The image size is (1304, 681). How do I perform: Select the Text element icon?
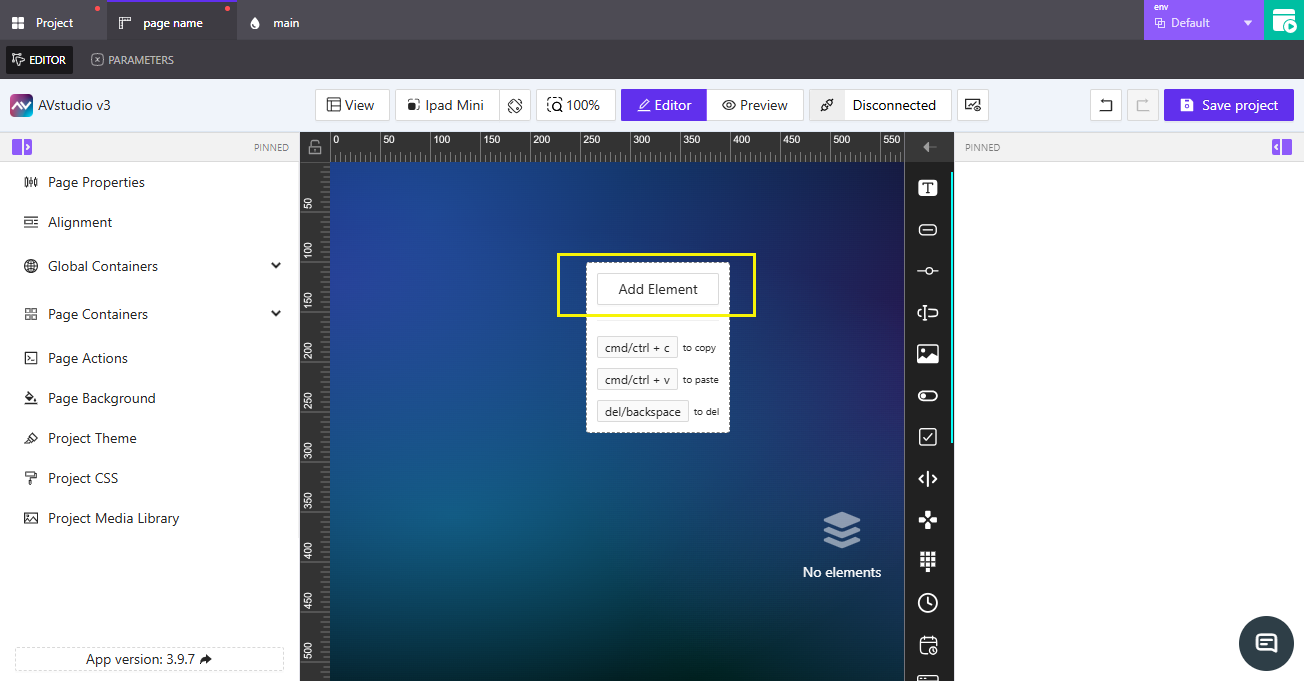[x=927, y=187]
